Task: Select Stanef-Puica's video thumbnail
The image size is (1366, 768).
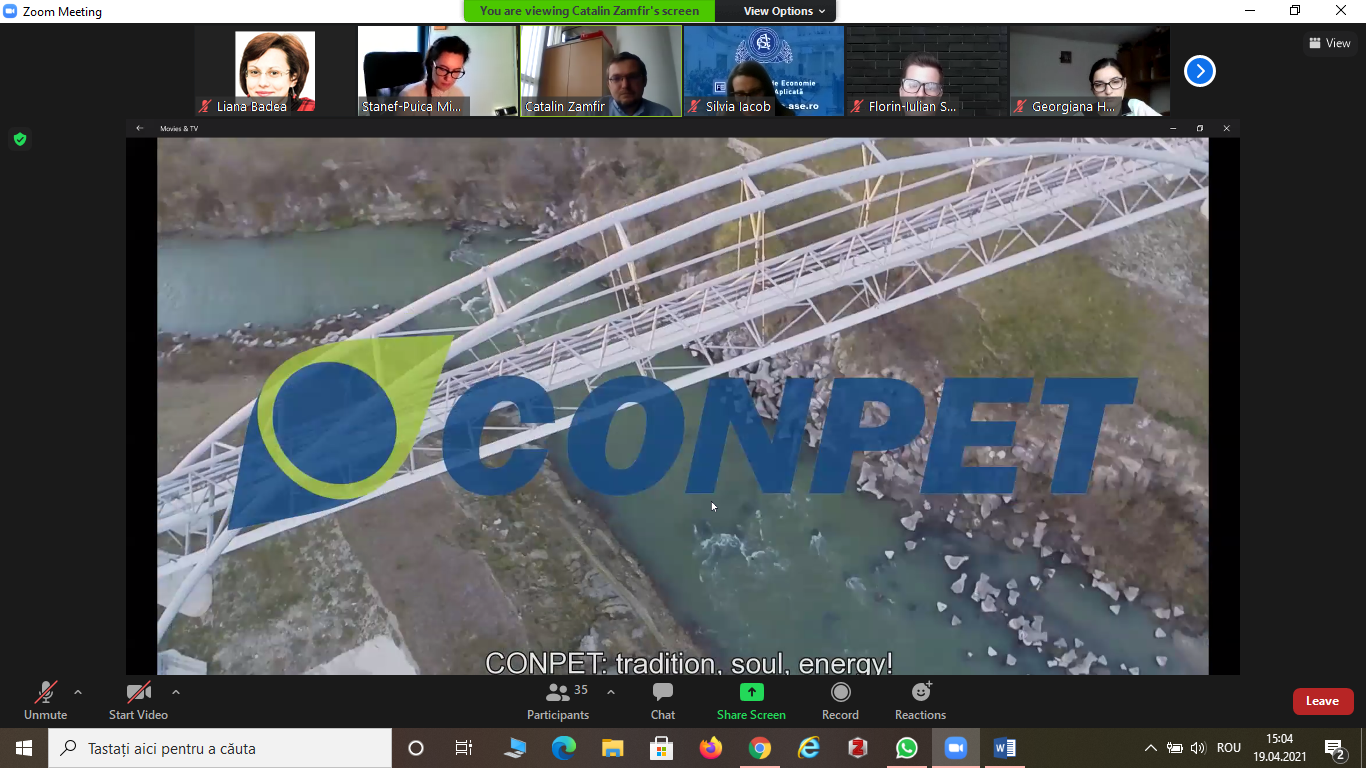Action: tap(438, 71)
